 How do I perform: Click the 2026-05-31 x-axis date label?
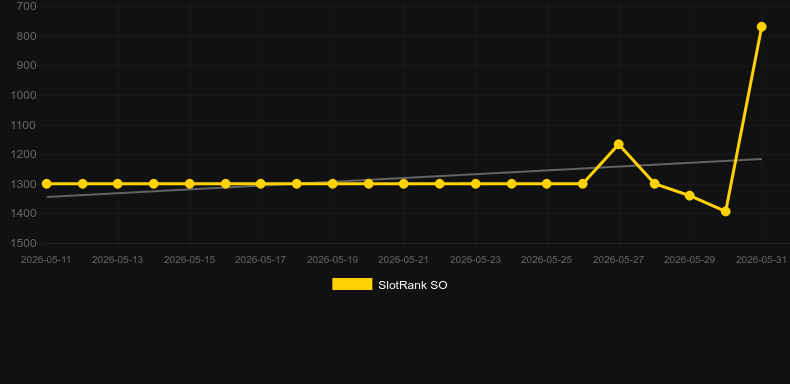point(761,260)
